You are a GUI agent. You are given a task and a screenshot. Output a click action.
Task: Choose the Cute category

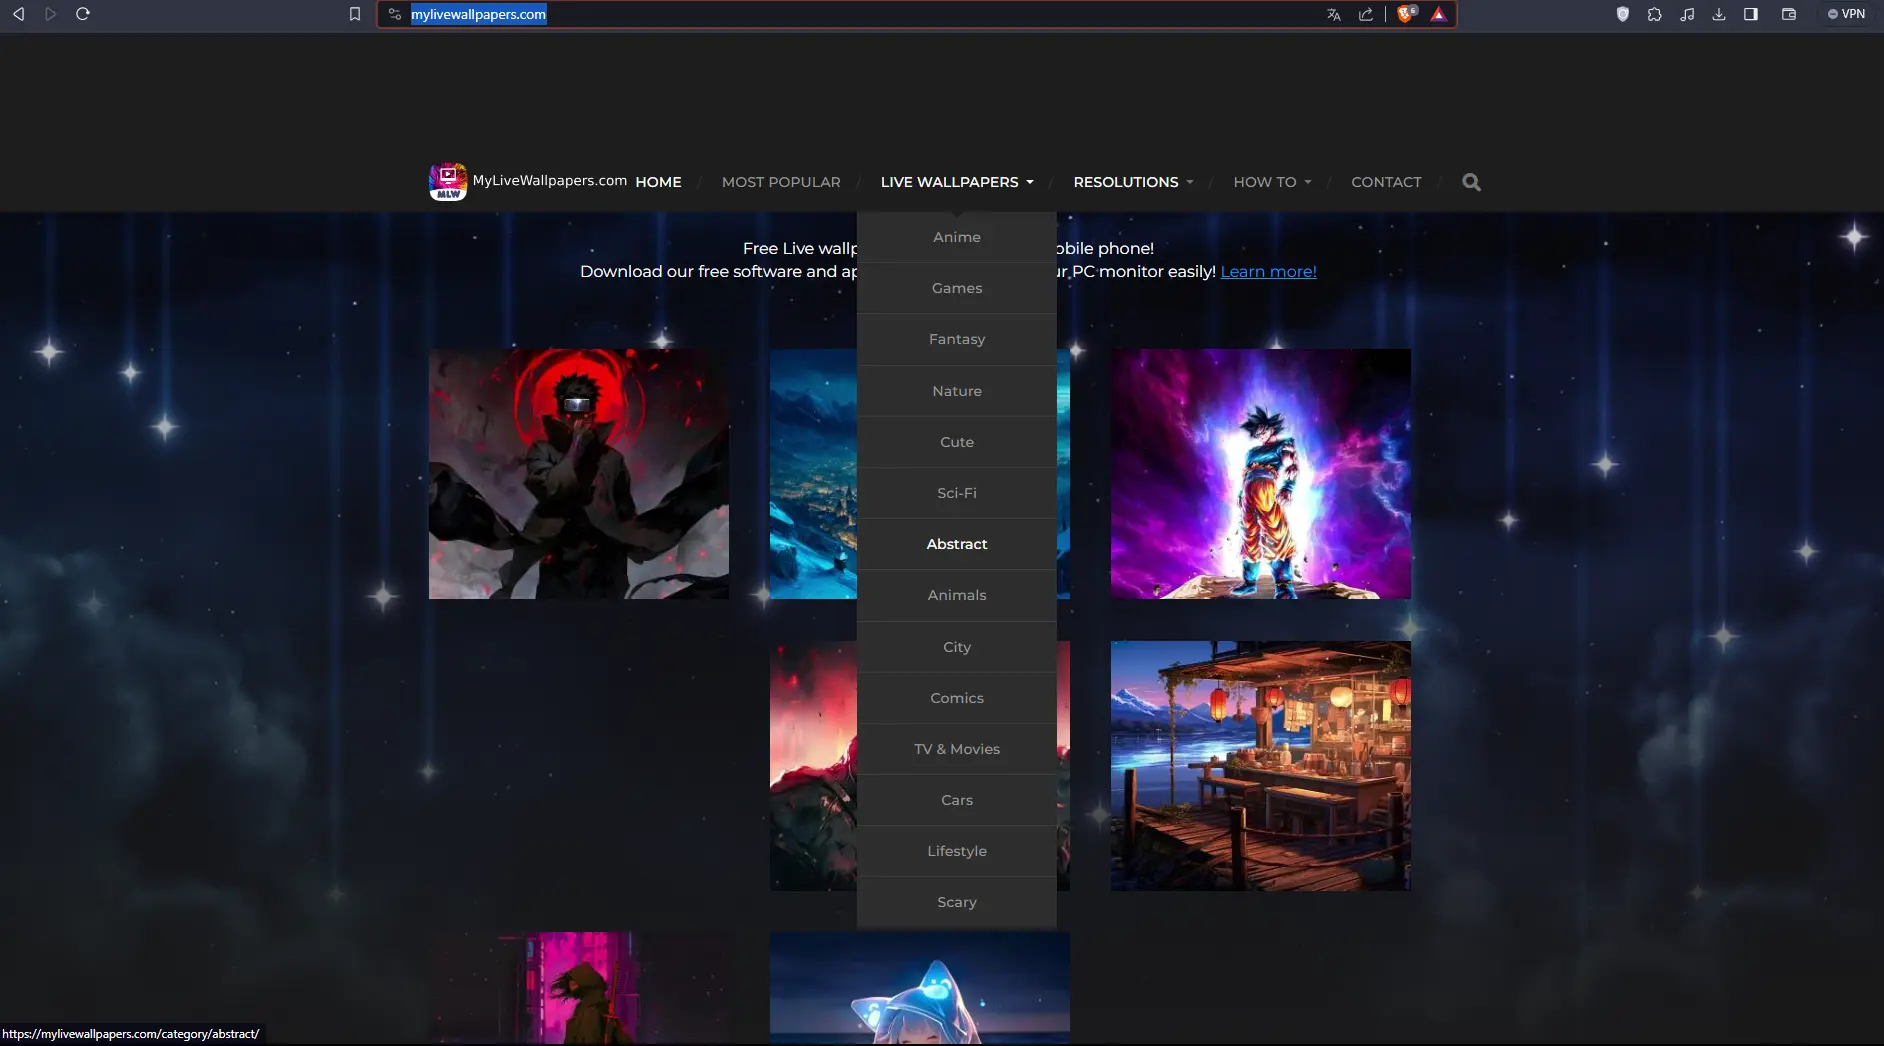click(x=957, y=442)
